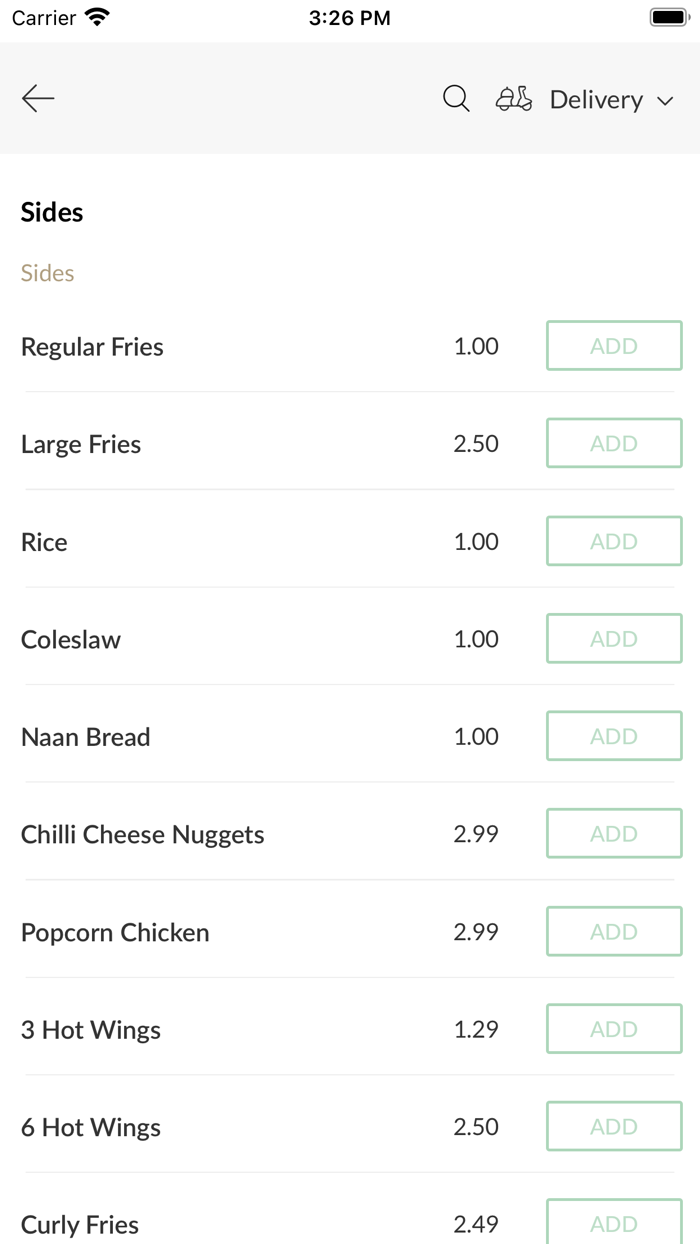This screenshot has width=700, height=1244.
Task: Tap the Sides page heading
Action: (51, 212)
